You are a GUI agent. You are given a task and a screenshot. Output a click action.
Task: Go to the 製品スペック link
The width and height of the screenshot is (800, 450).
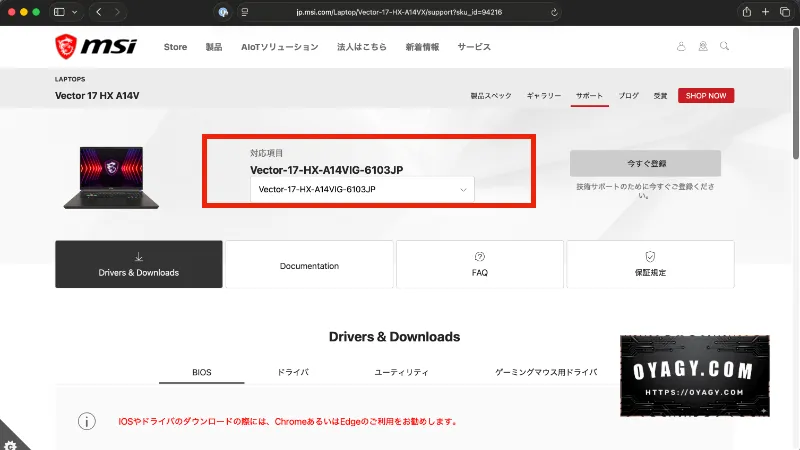[491, 96]
